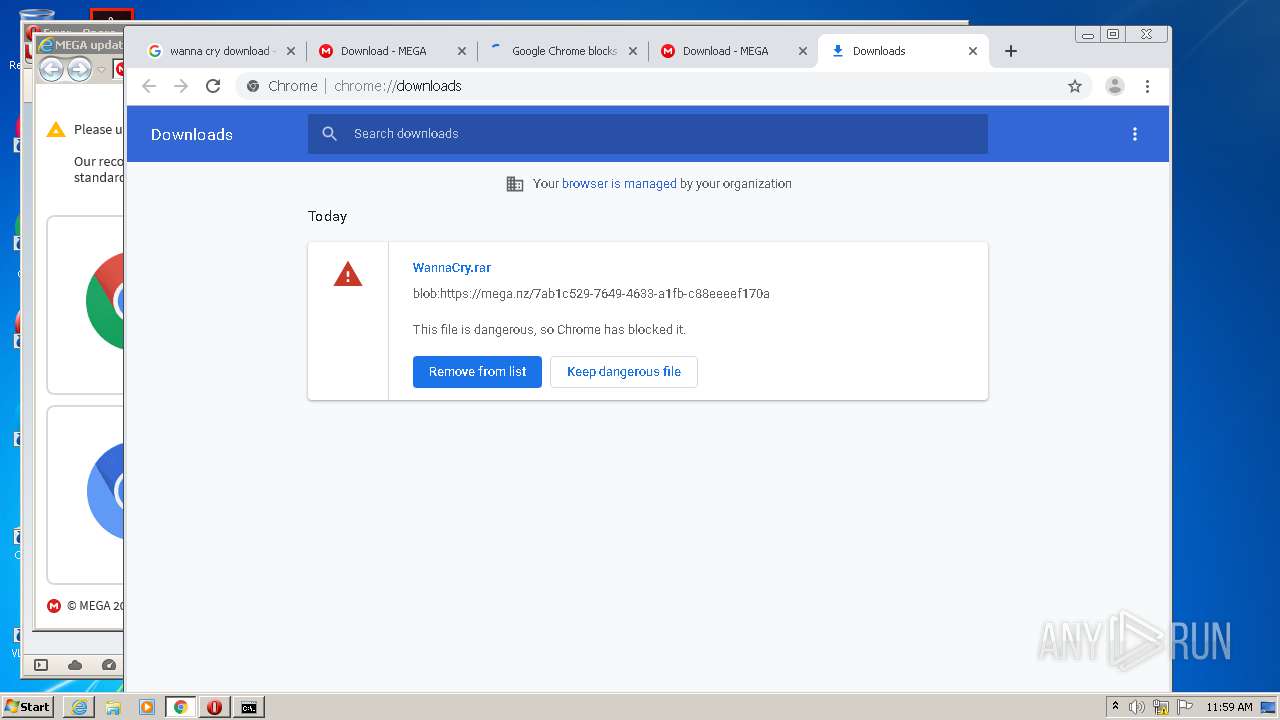Screen dimensions: 1280x720
Task: Bookmark this page with star icon
Action: point(1075,86)
